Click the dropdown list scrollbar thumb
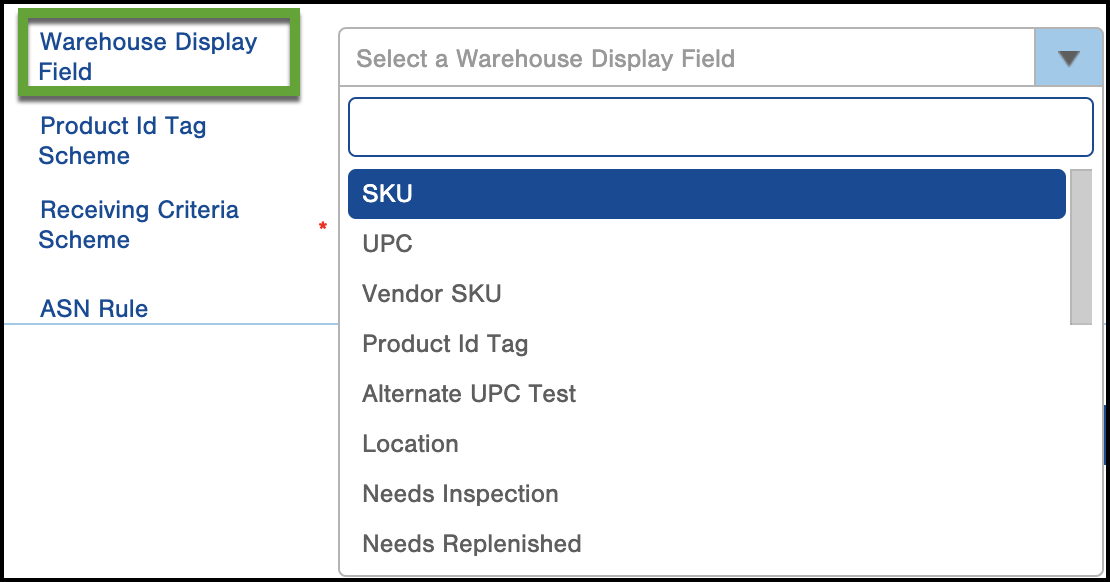 click(1081, 246)
